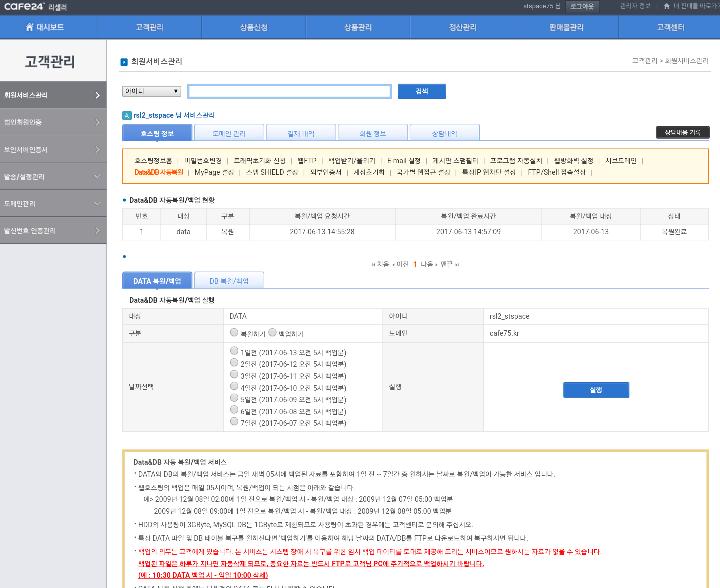The image size is (720, 588).
Task: Open the 상품신청 top menu
Action: tap(253, 27)
